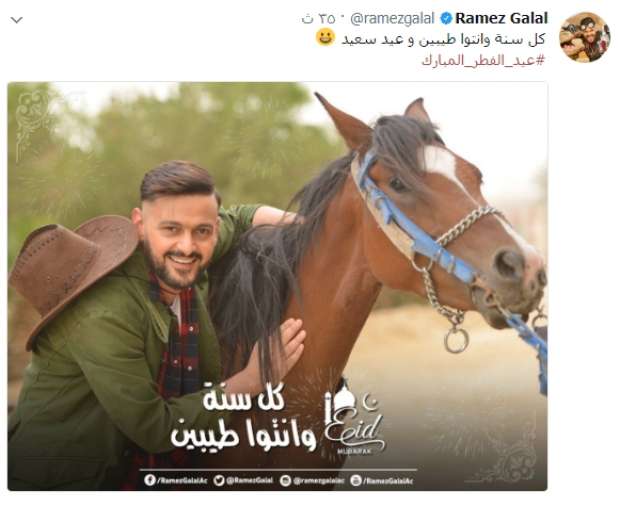Click the blue verified badge

tap(446, 19)
